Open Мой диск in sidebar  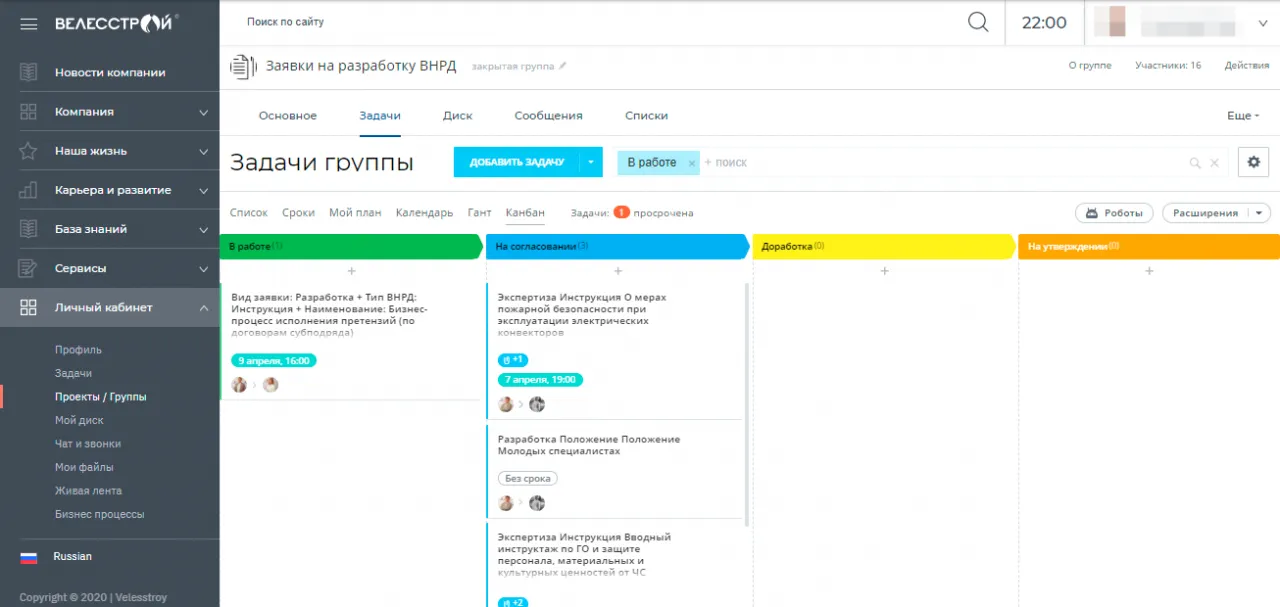(x=79, y=420)
